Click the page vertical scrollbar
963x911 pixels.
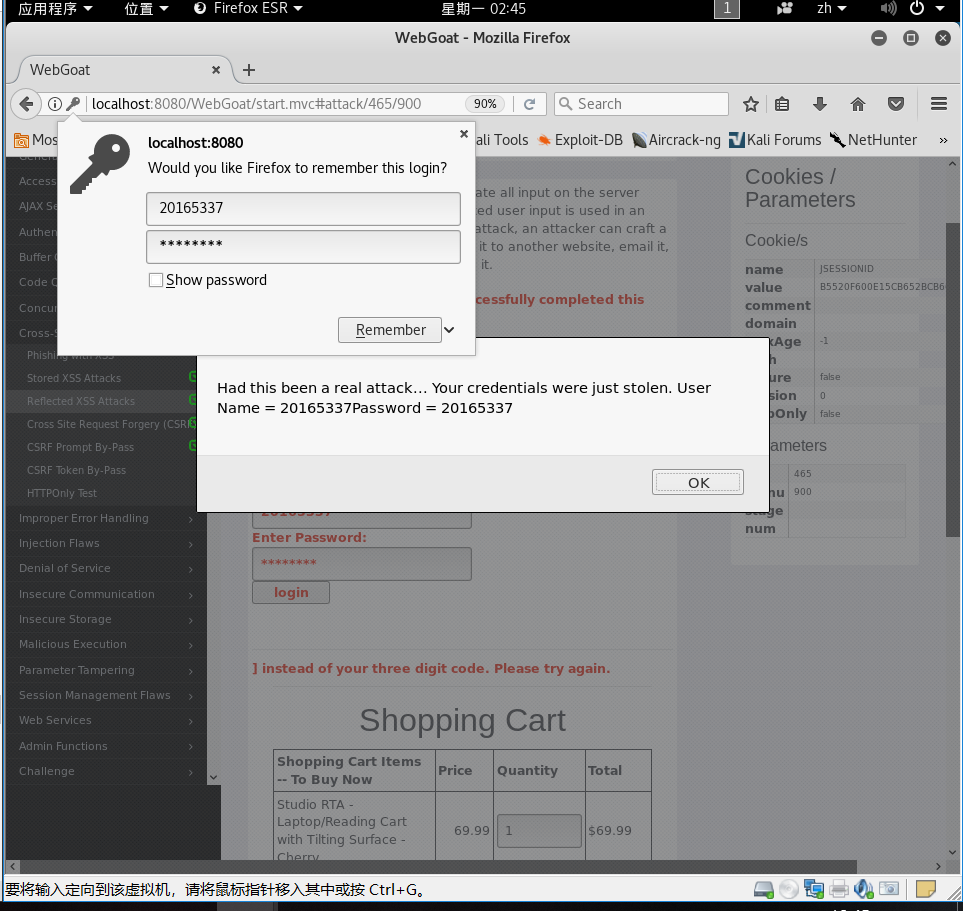point(953,380)
